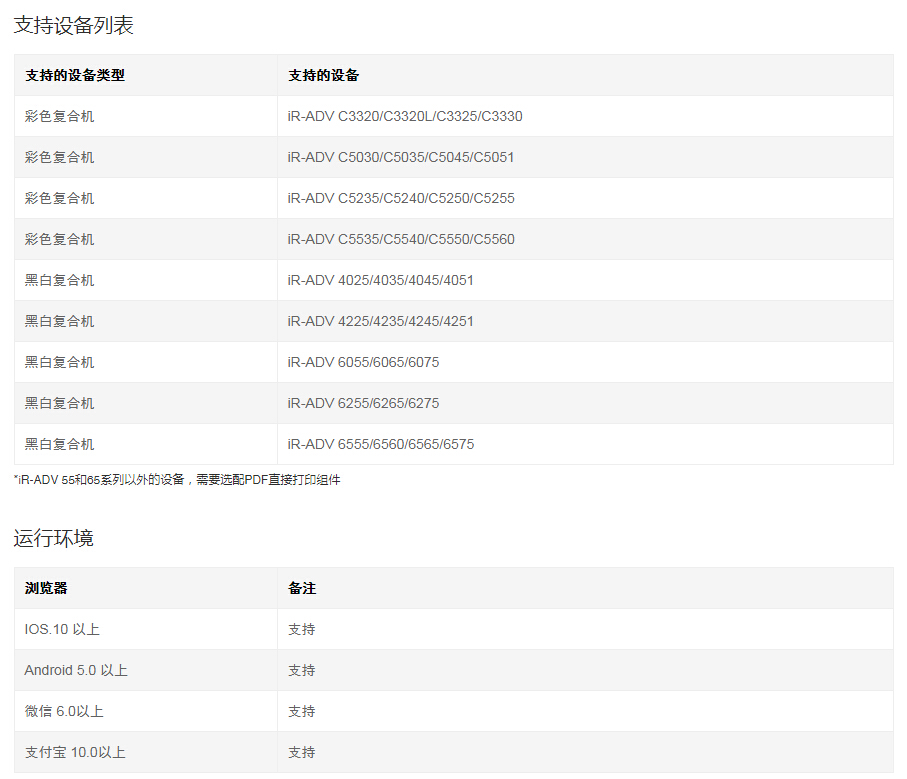Click the 支持设备列表 heading
This screenshot has height=779, width=907.
[x=73, y=25]
